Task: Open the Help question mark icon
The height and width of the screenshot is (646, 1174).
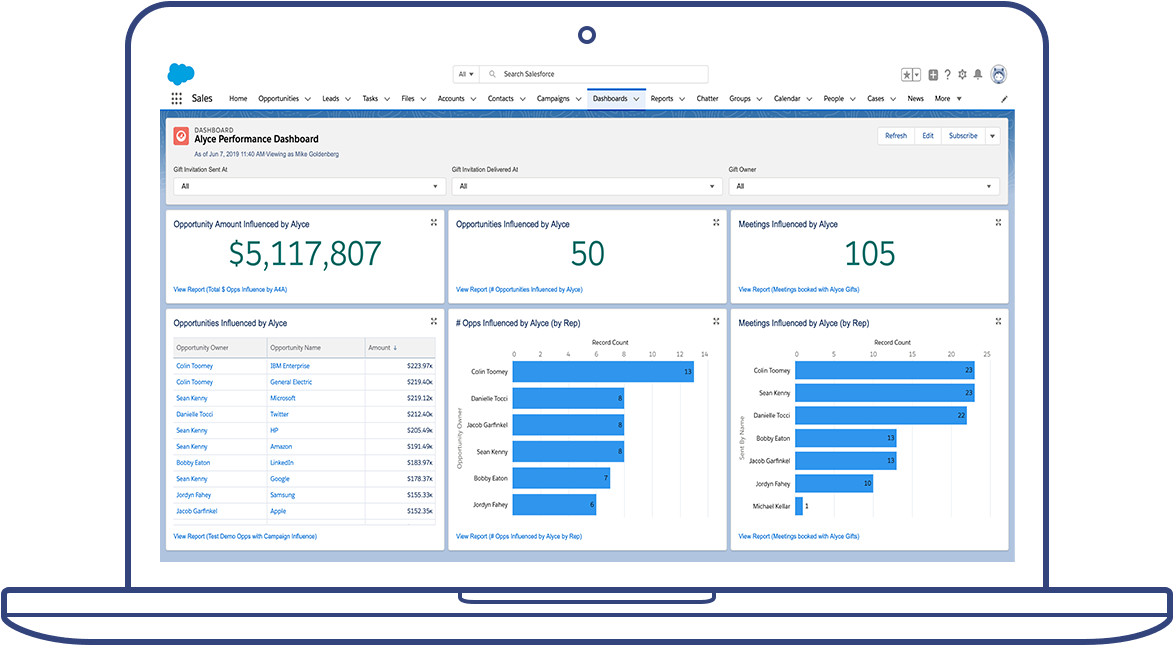Action: click(x=947, y=74)
